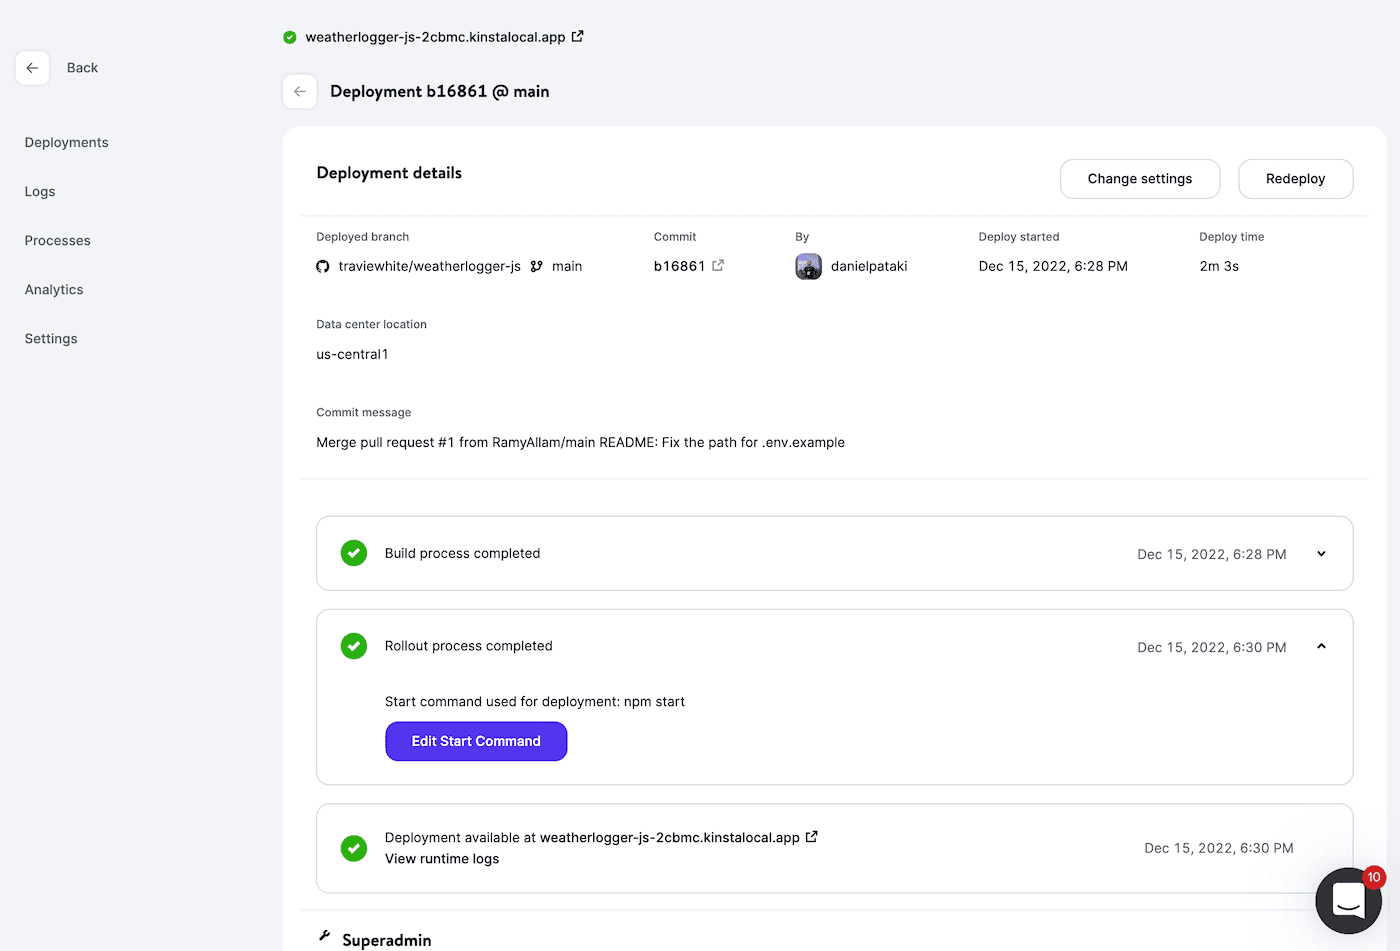The width and height of the screenshot is (1400, 951).
Task: Open the View runtime logs link
Action: [x=442, y=859]
